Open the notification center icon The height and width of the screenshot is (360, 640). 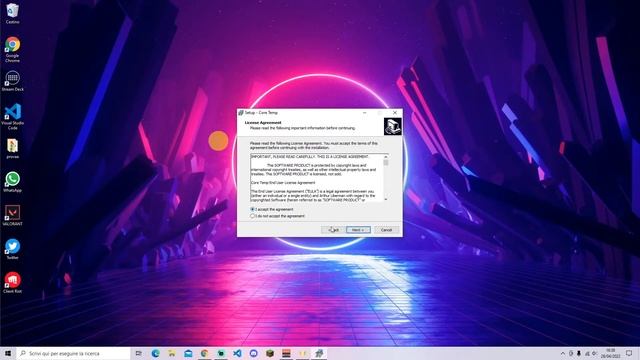click(x=629, y=353)
